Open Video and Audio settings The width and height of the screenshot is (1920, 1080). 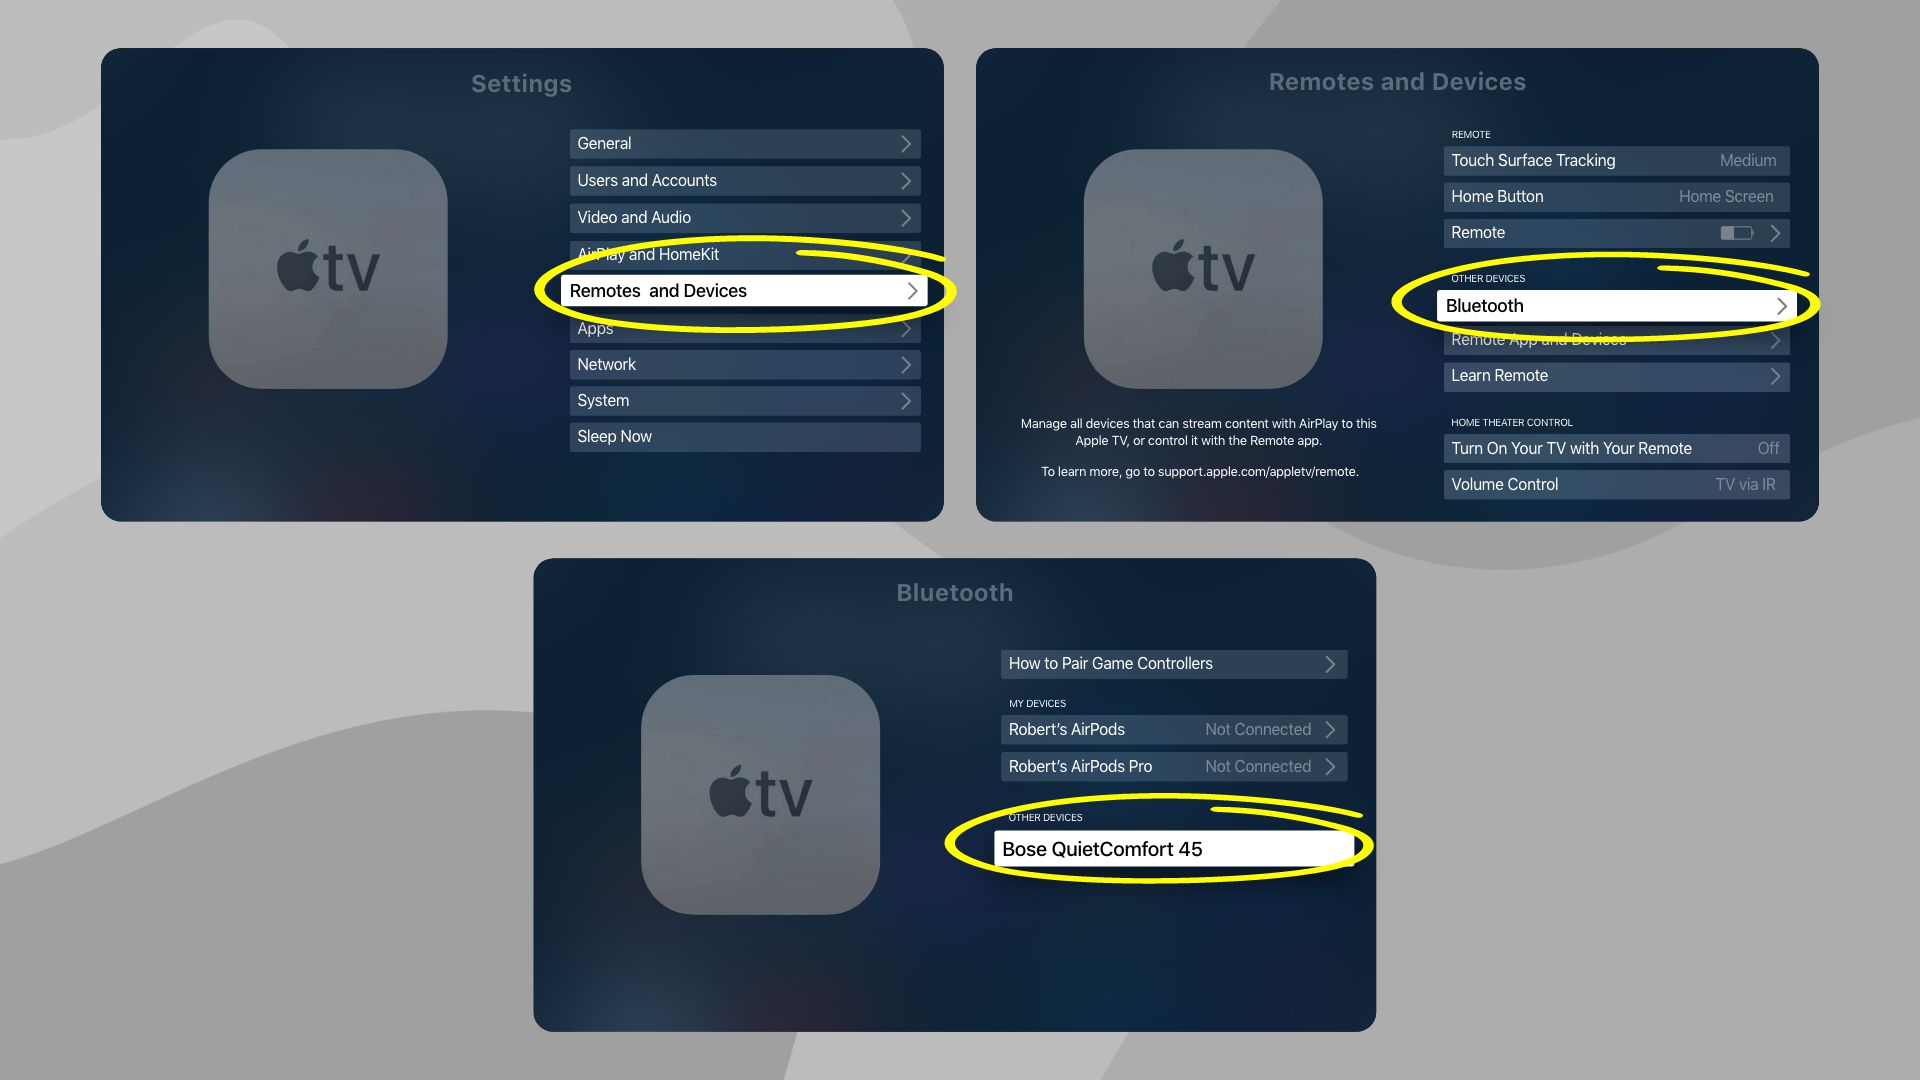[744, 216]
